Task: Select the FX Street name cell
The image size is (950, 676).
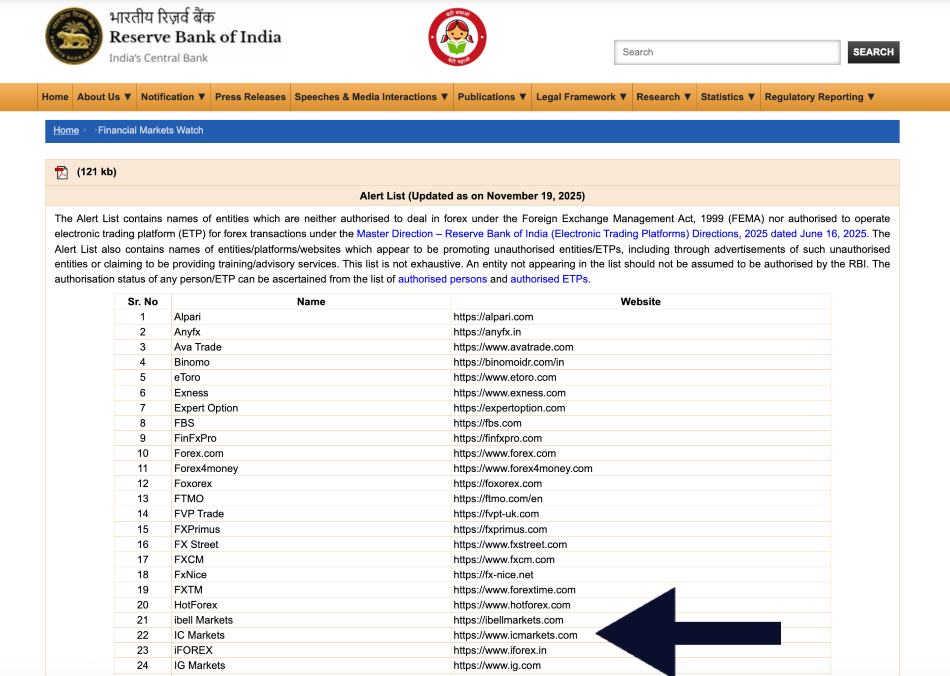Action: (311, 545)
